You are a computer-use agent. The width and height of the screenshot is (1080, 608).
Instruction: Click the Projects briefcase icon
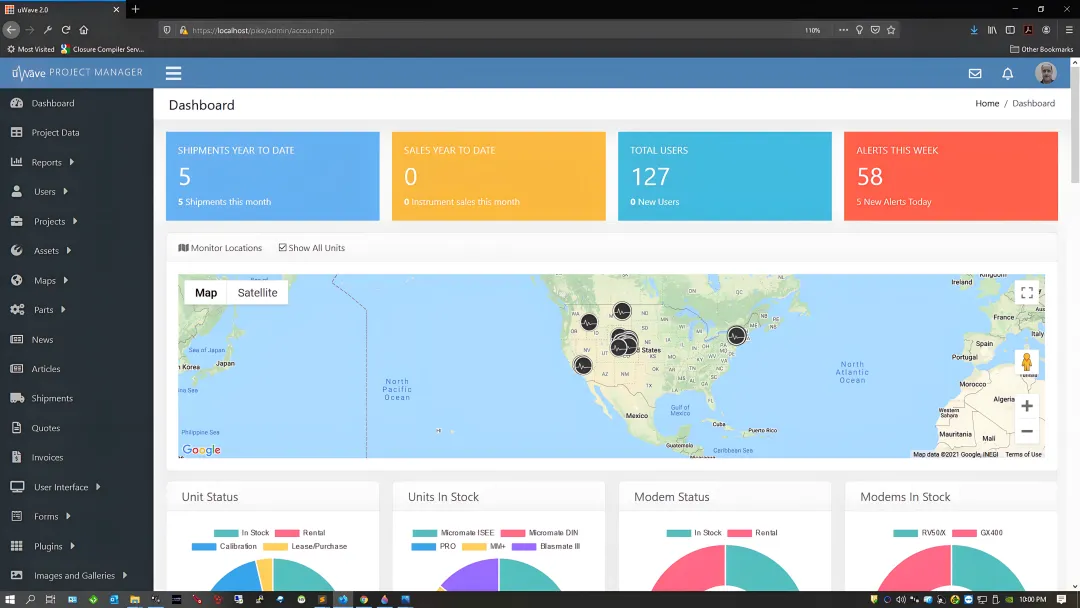[x=17, y=221]
